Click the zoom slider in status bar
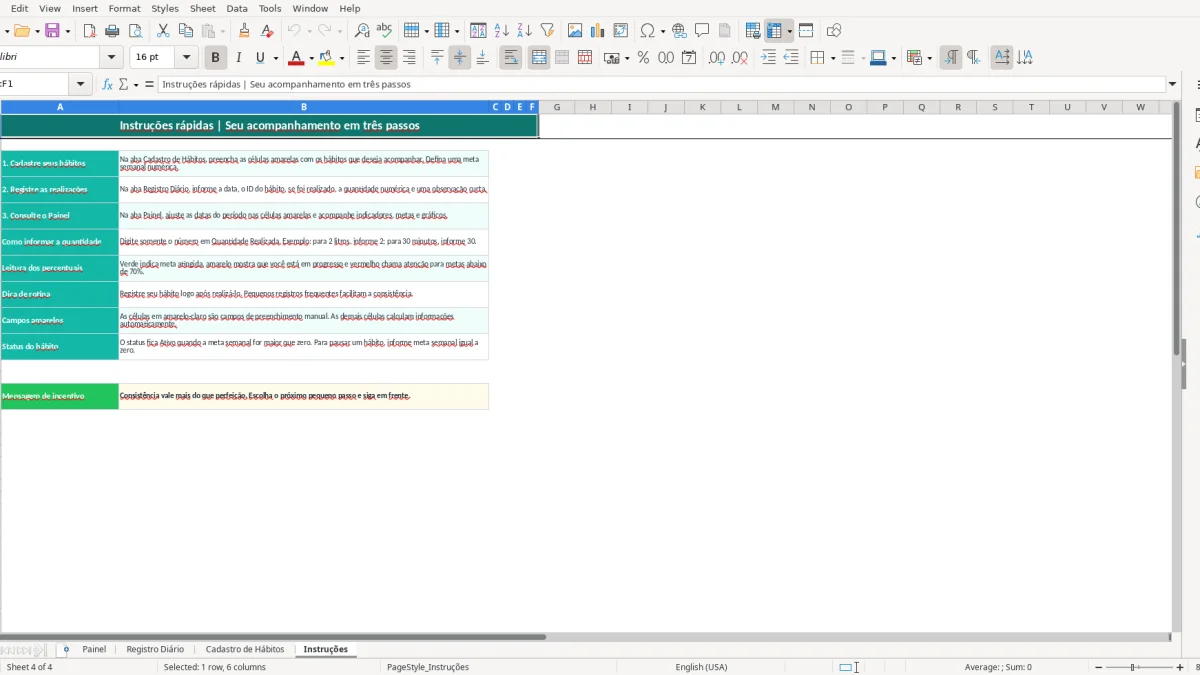 point(1140,667)
